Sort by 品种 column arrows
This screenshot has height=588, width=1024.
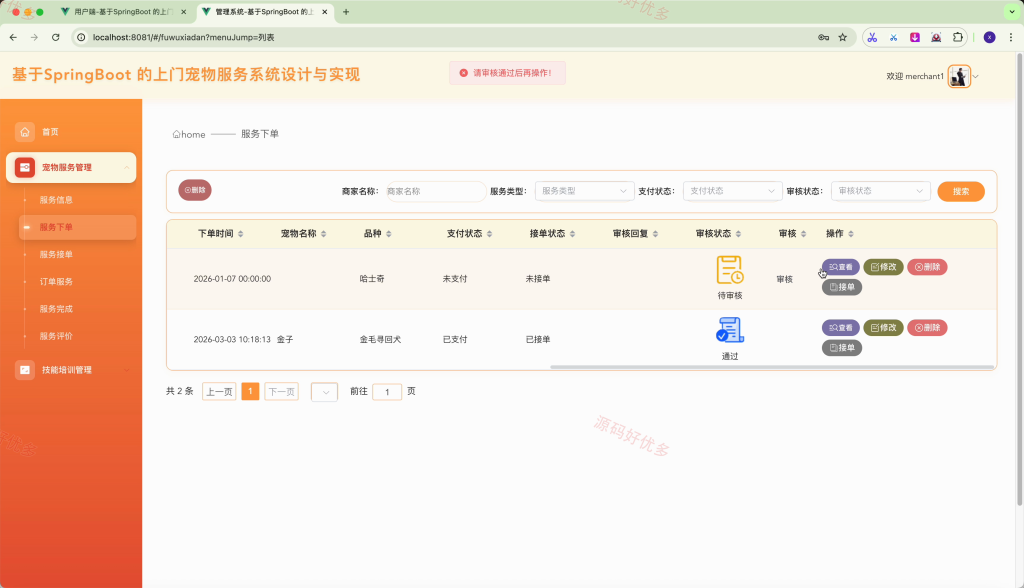tap(389, 234)
